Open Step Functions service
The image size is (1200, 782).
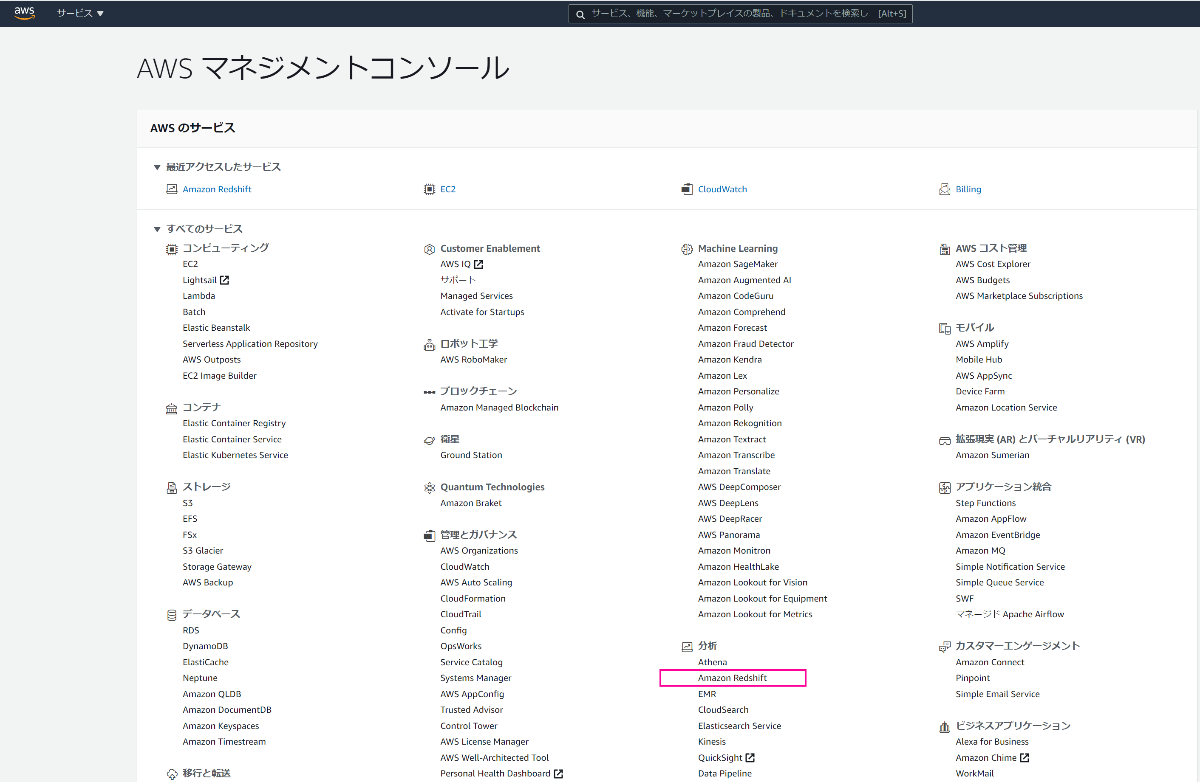[986, 503]
